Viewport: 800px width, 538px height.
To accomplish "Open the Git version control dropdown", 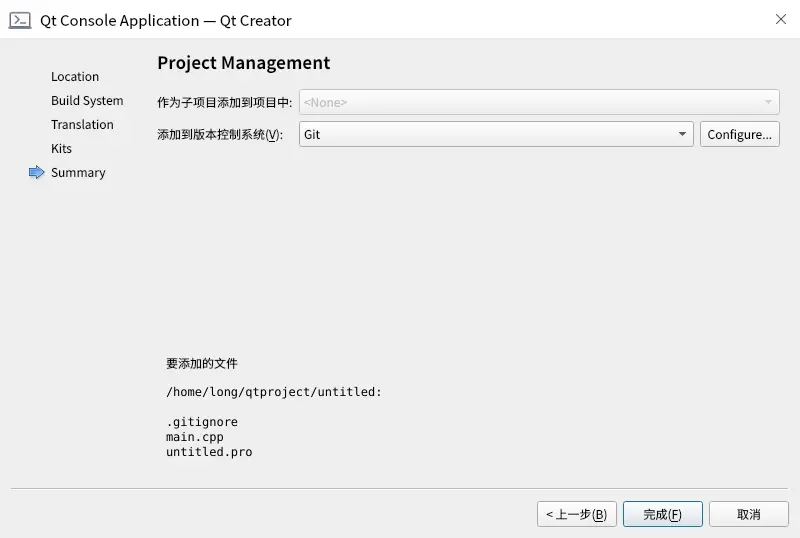I will pos(495,134).
